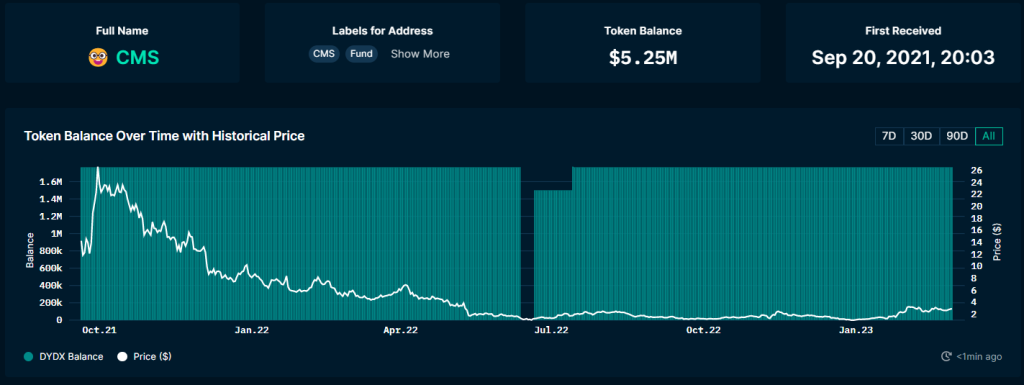Click the Oct.22 x-axis label

coord(703,331)
